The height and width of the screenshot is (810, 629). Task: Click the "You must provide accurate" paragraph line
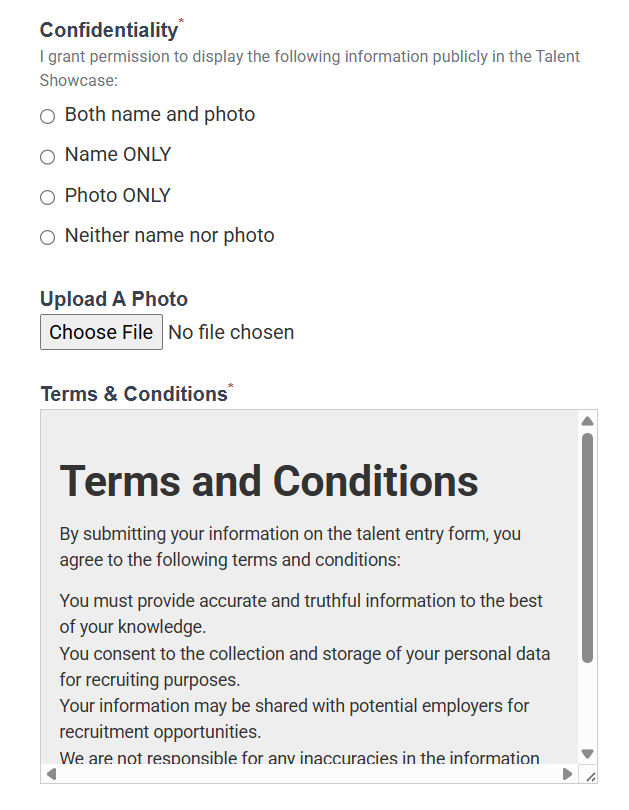pyautogui.click(x=301, y=601)
